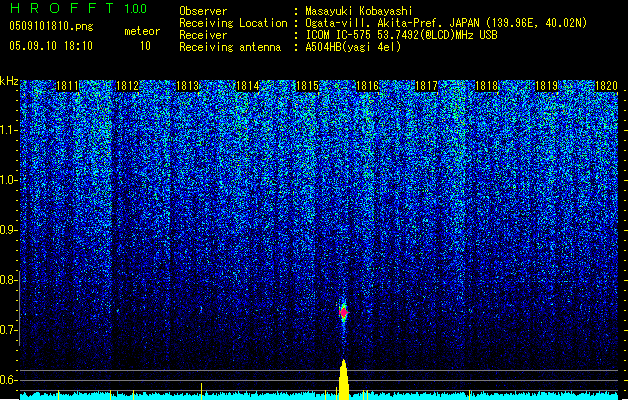
Task: Click the 1820 time marker
Action: pyautogui.click(x=606, y=87)
